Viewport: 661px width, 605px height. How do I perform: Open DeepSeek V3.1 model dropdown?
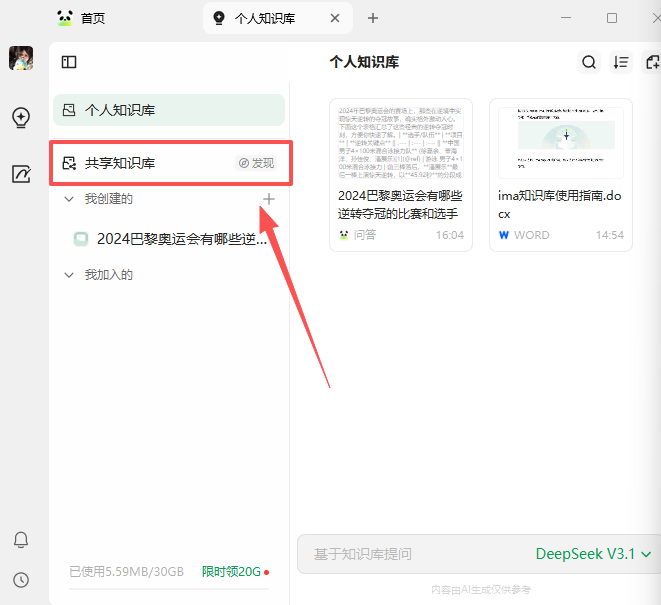[x=593, y=554]
